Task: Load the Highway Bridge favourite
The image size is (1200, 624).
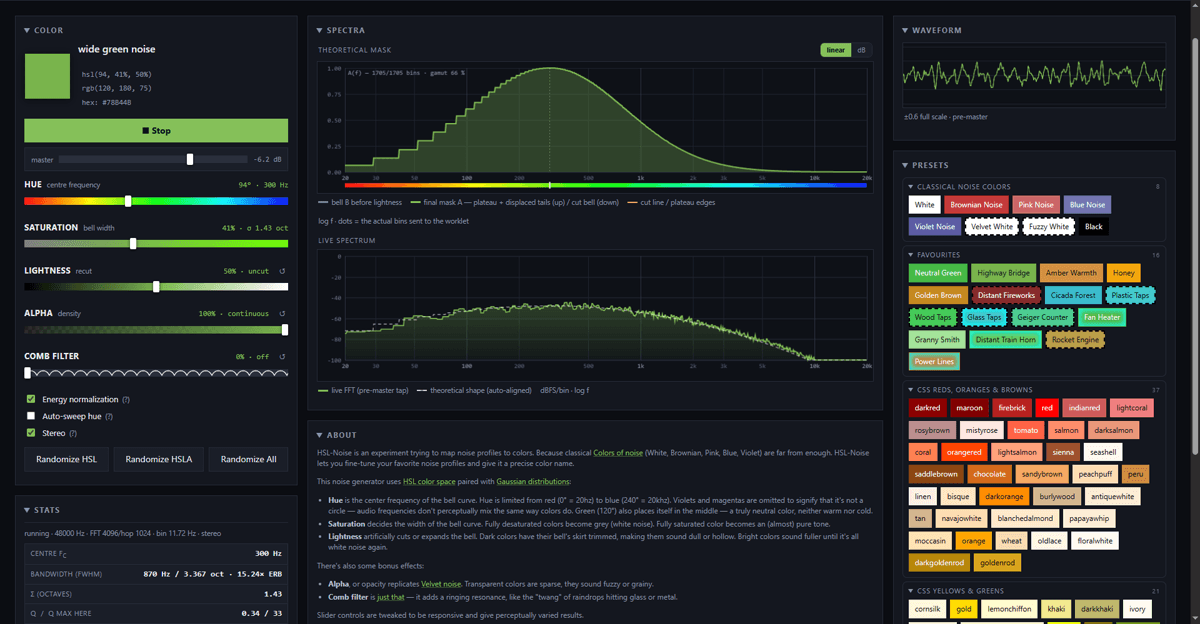Action: (x=1003, y=273)
